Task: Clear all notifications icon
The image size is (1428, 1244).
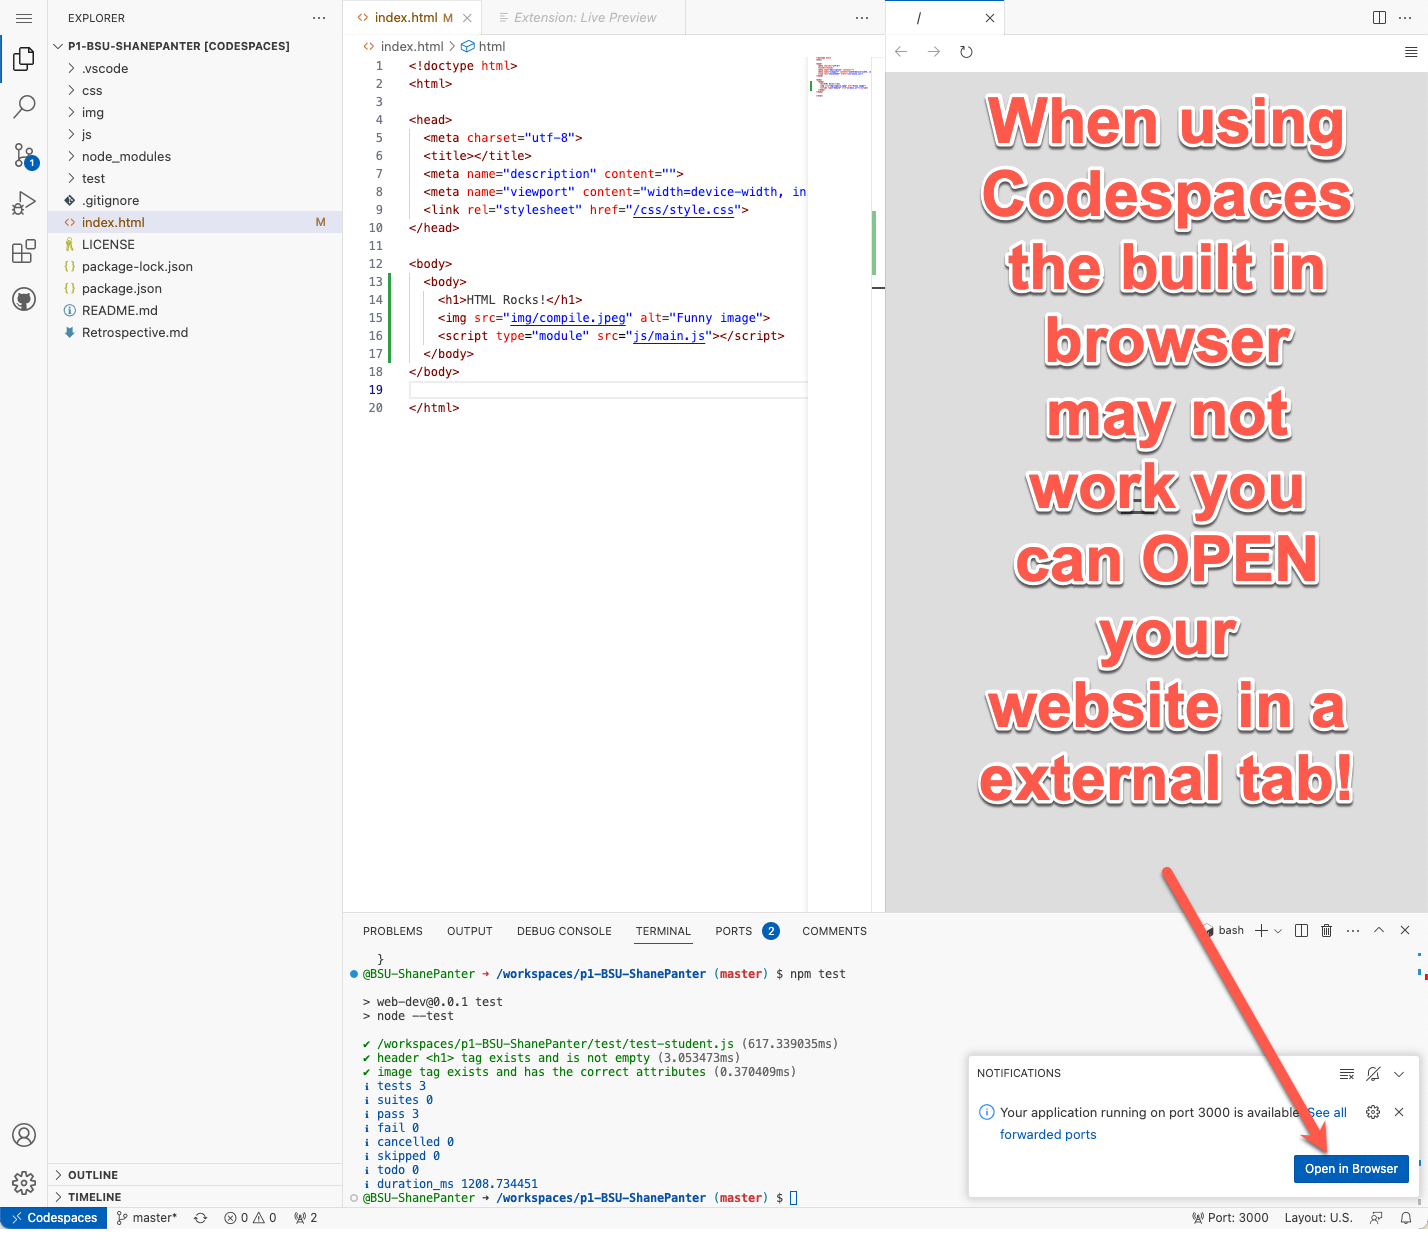Action: 1347,1074
